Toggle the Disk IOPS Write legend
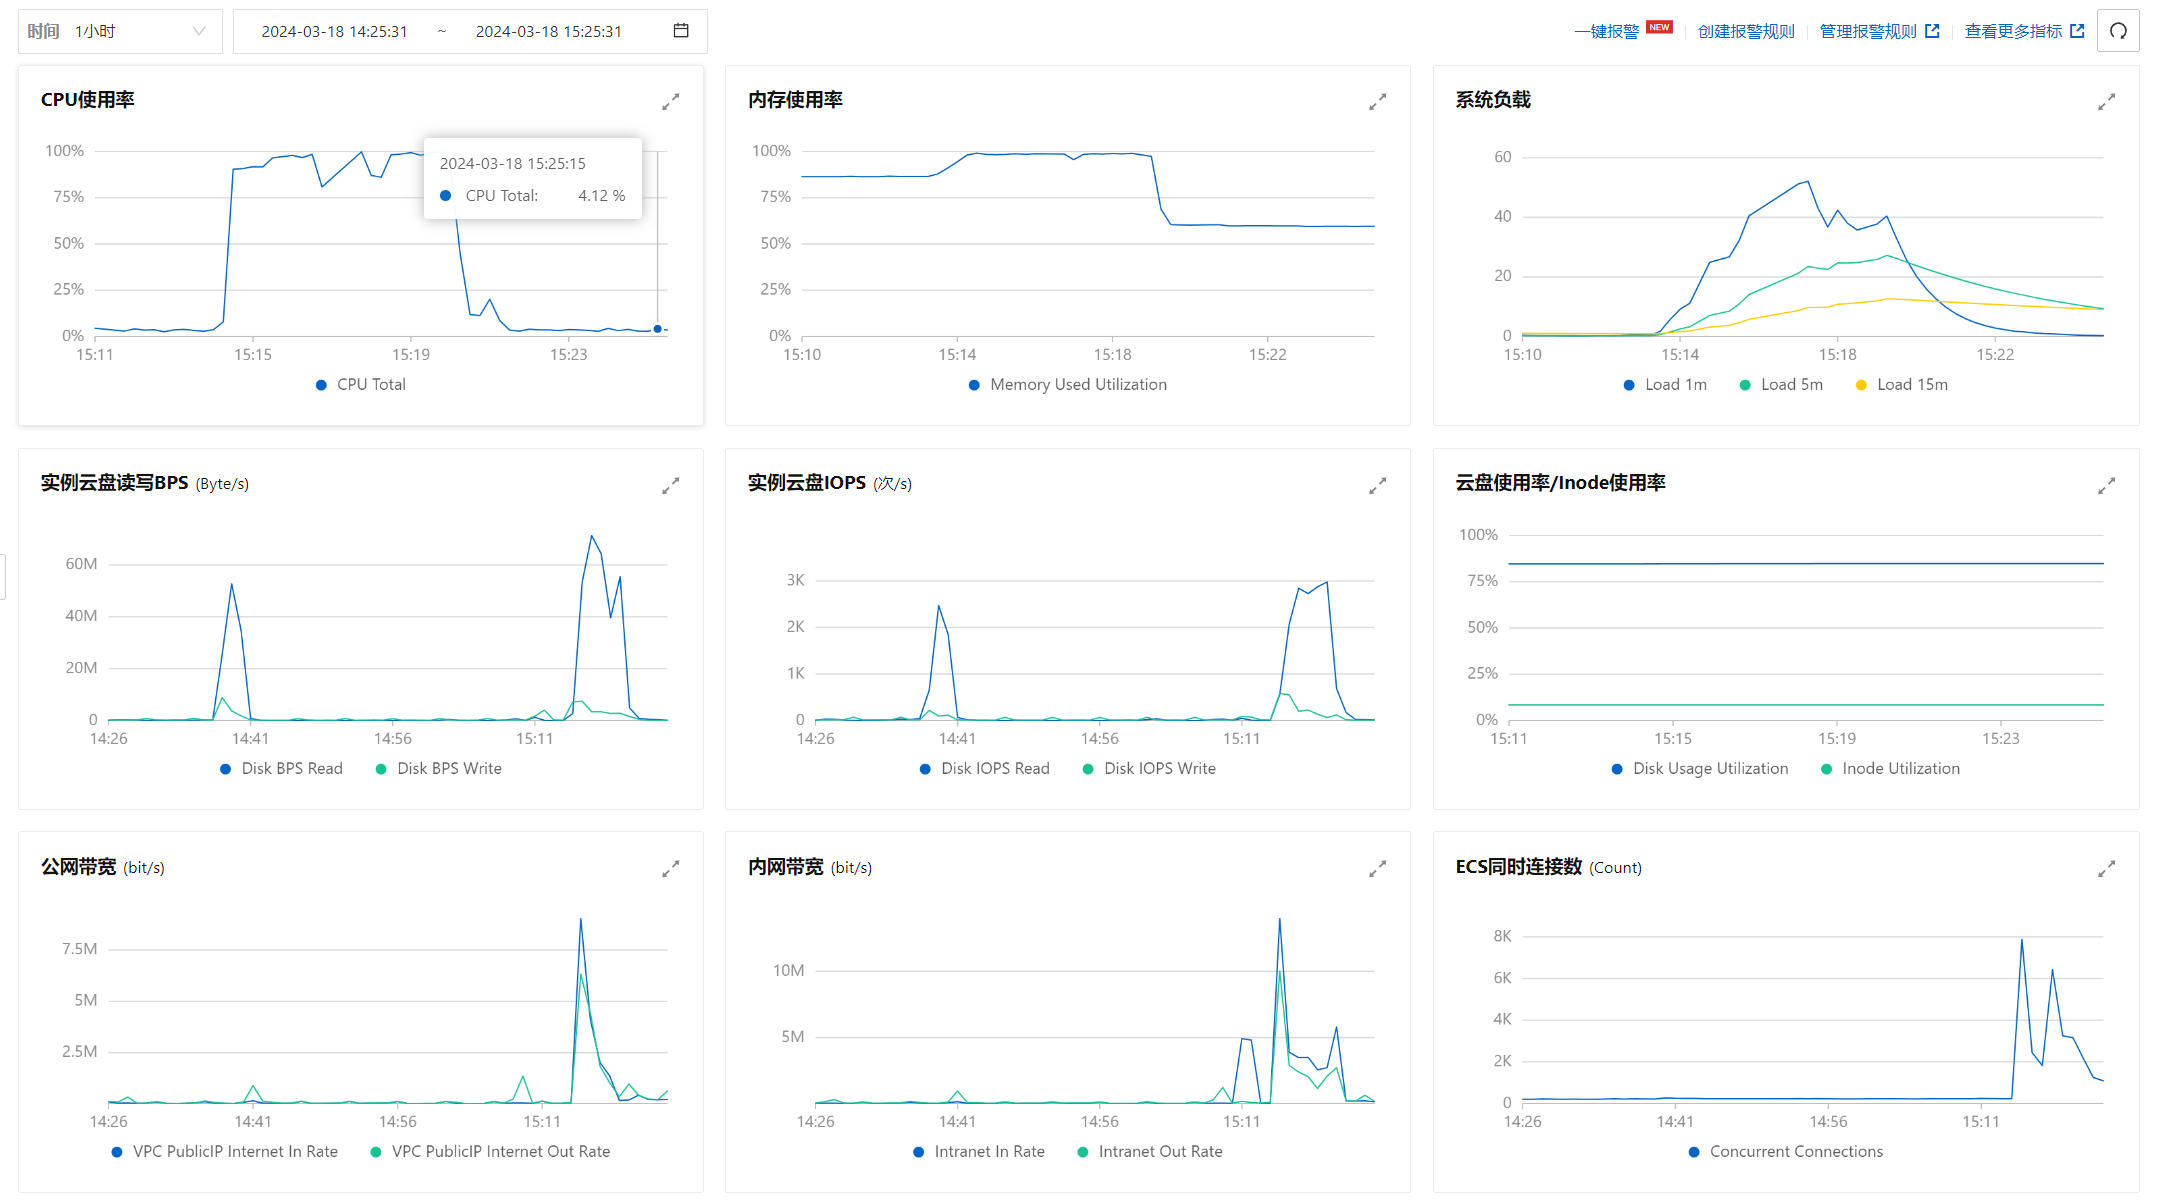This screenshot has height=1202, width=2164. coord(1149,768)
